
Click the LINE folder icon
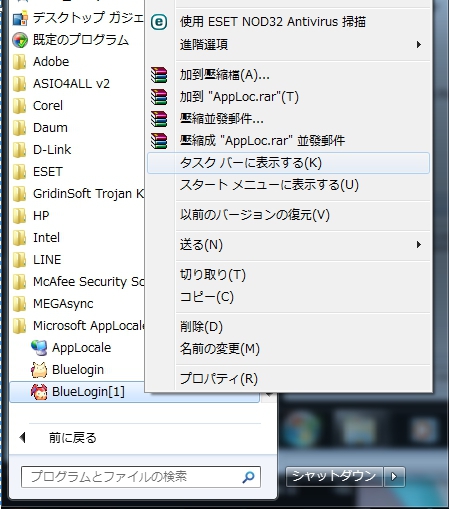(x=19, y=260)
